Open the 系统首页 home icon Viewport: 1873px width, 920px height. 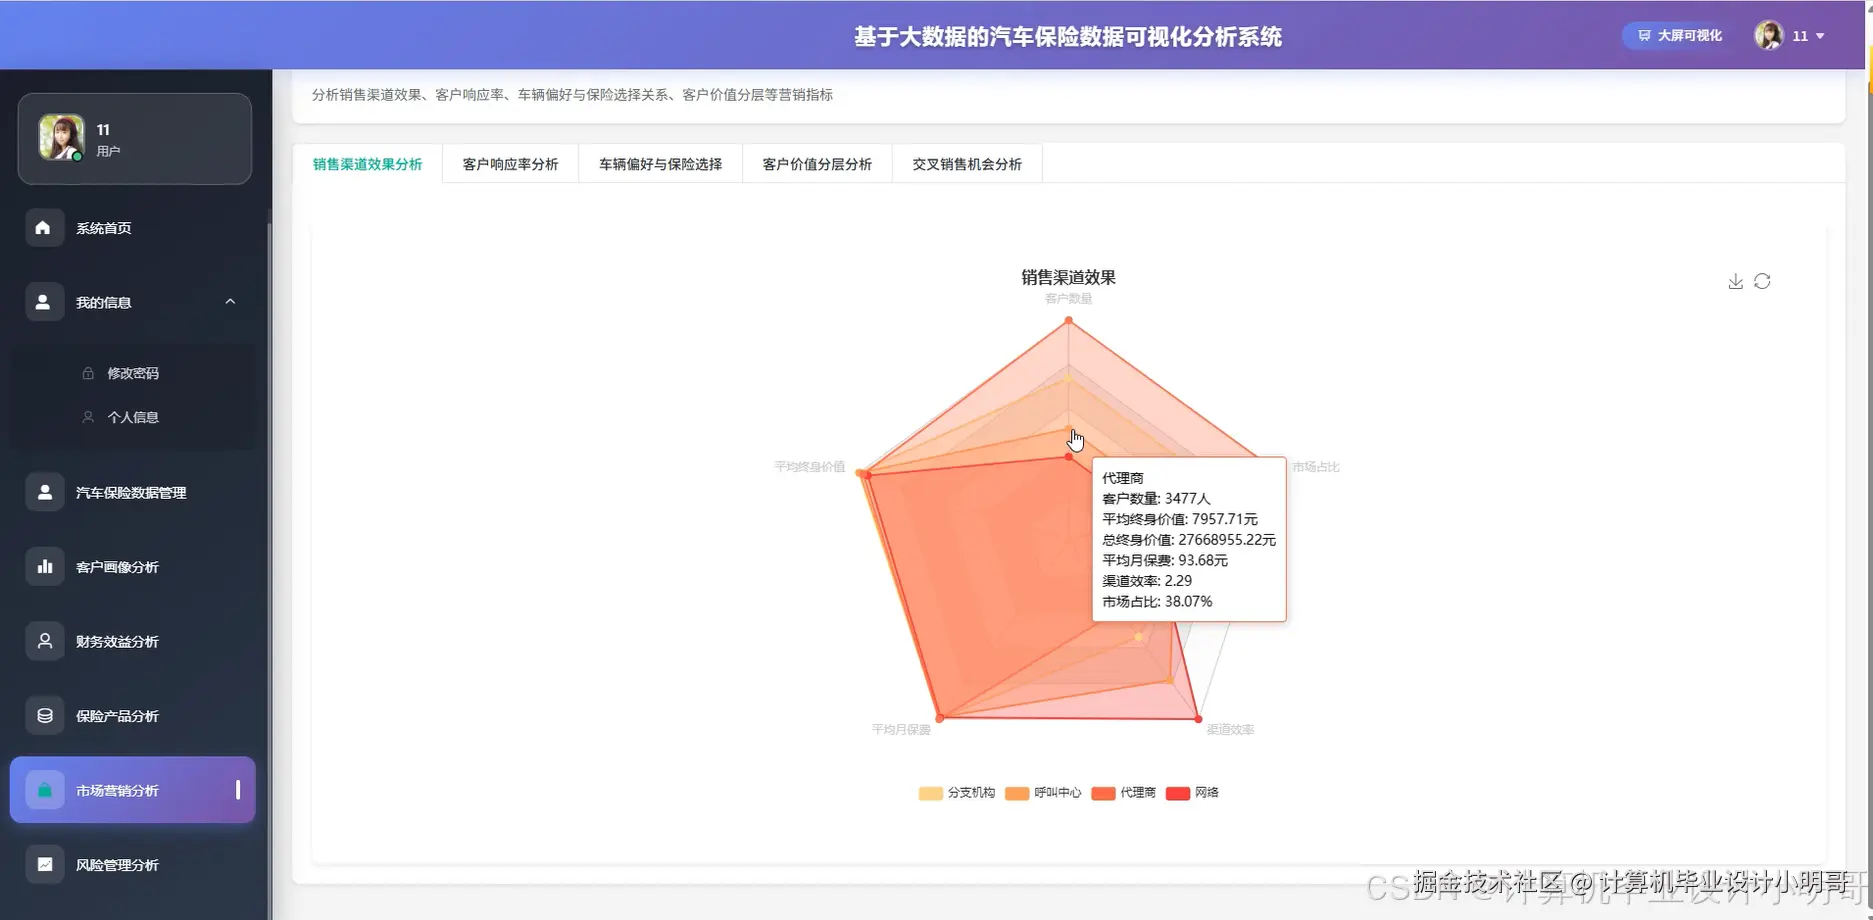pyautogui.click(x=44, y=227)
